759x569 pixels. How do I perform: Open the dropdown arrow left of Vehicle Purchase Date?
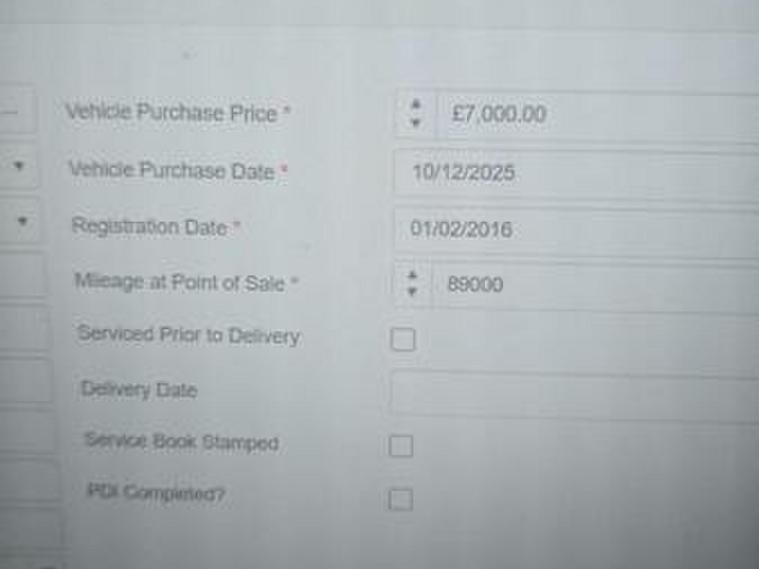coord(19,167)
